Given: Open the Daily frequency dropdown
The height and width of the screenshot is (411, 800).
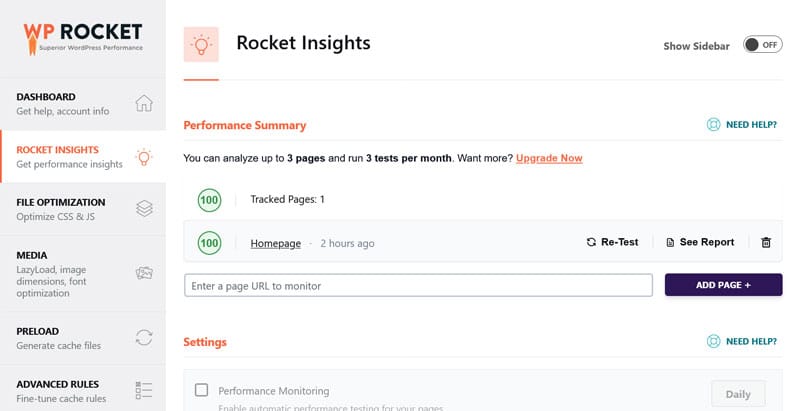Looking at the screenshot, I should 737,392.
